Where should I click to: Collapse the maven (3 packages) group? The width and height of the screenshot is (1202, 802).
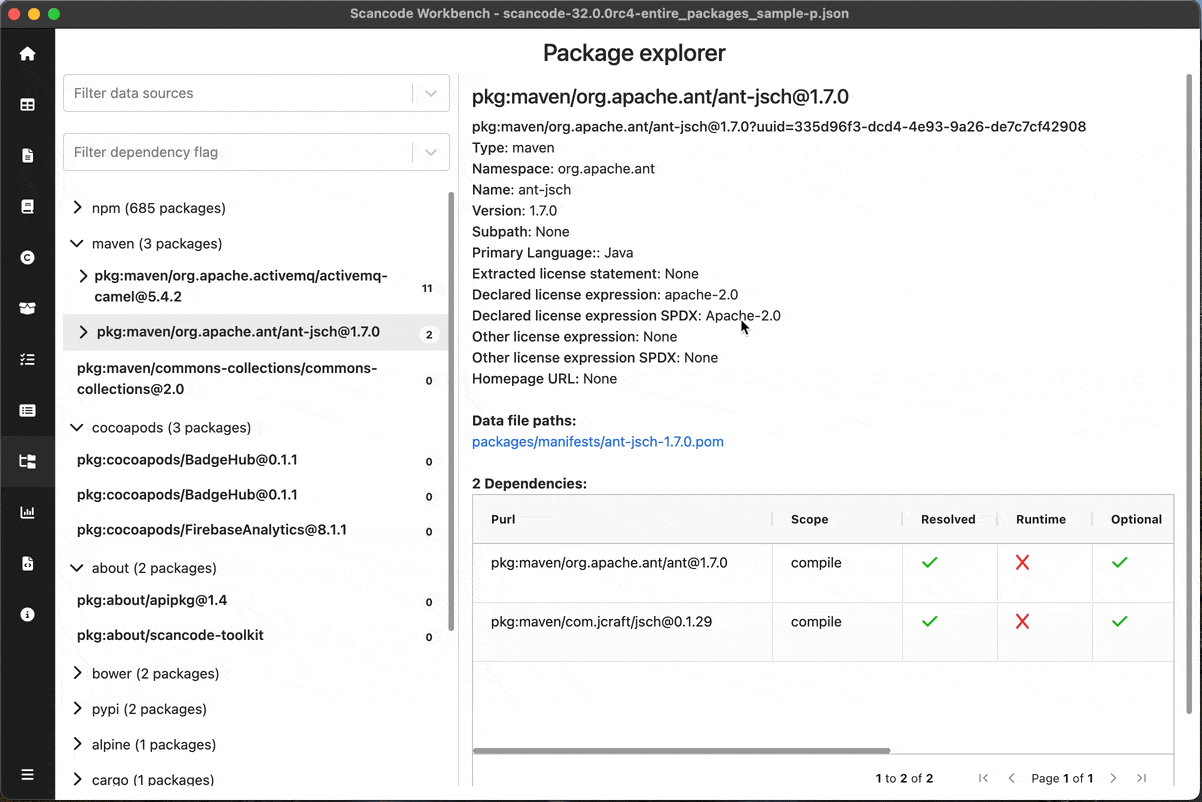tap(78, 243)
